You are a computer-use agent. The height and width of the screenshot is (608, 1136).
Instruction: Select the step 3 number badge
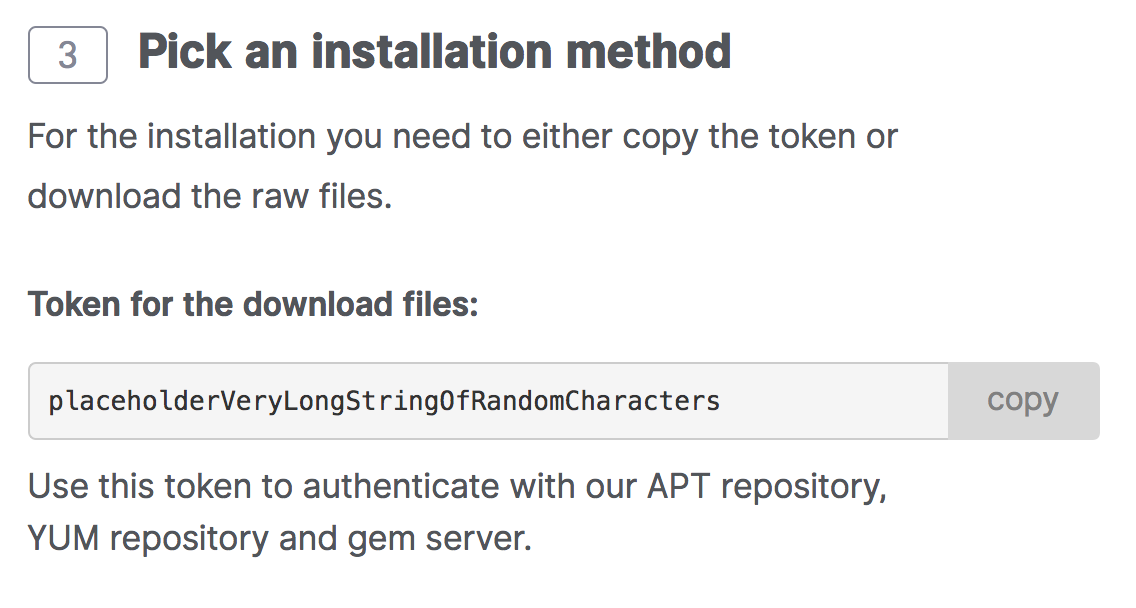tap(68, 55)
